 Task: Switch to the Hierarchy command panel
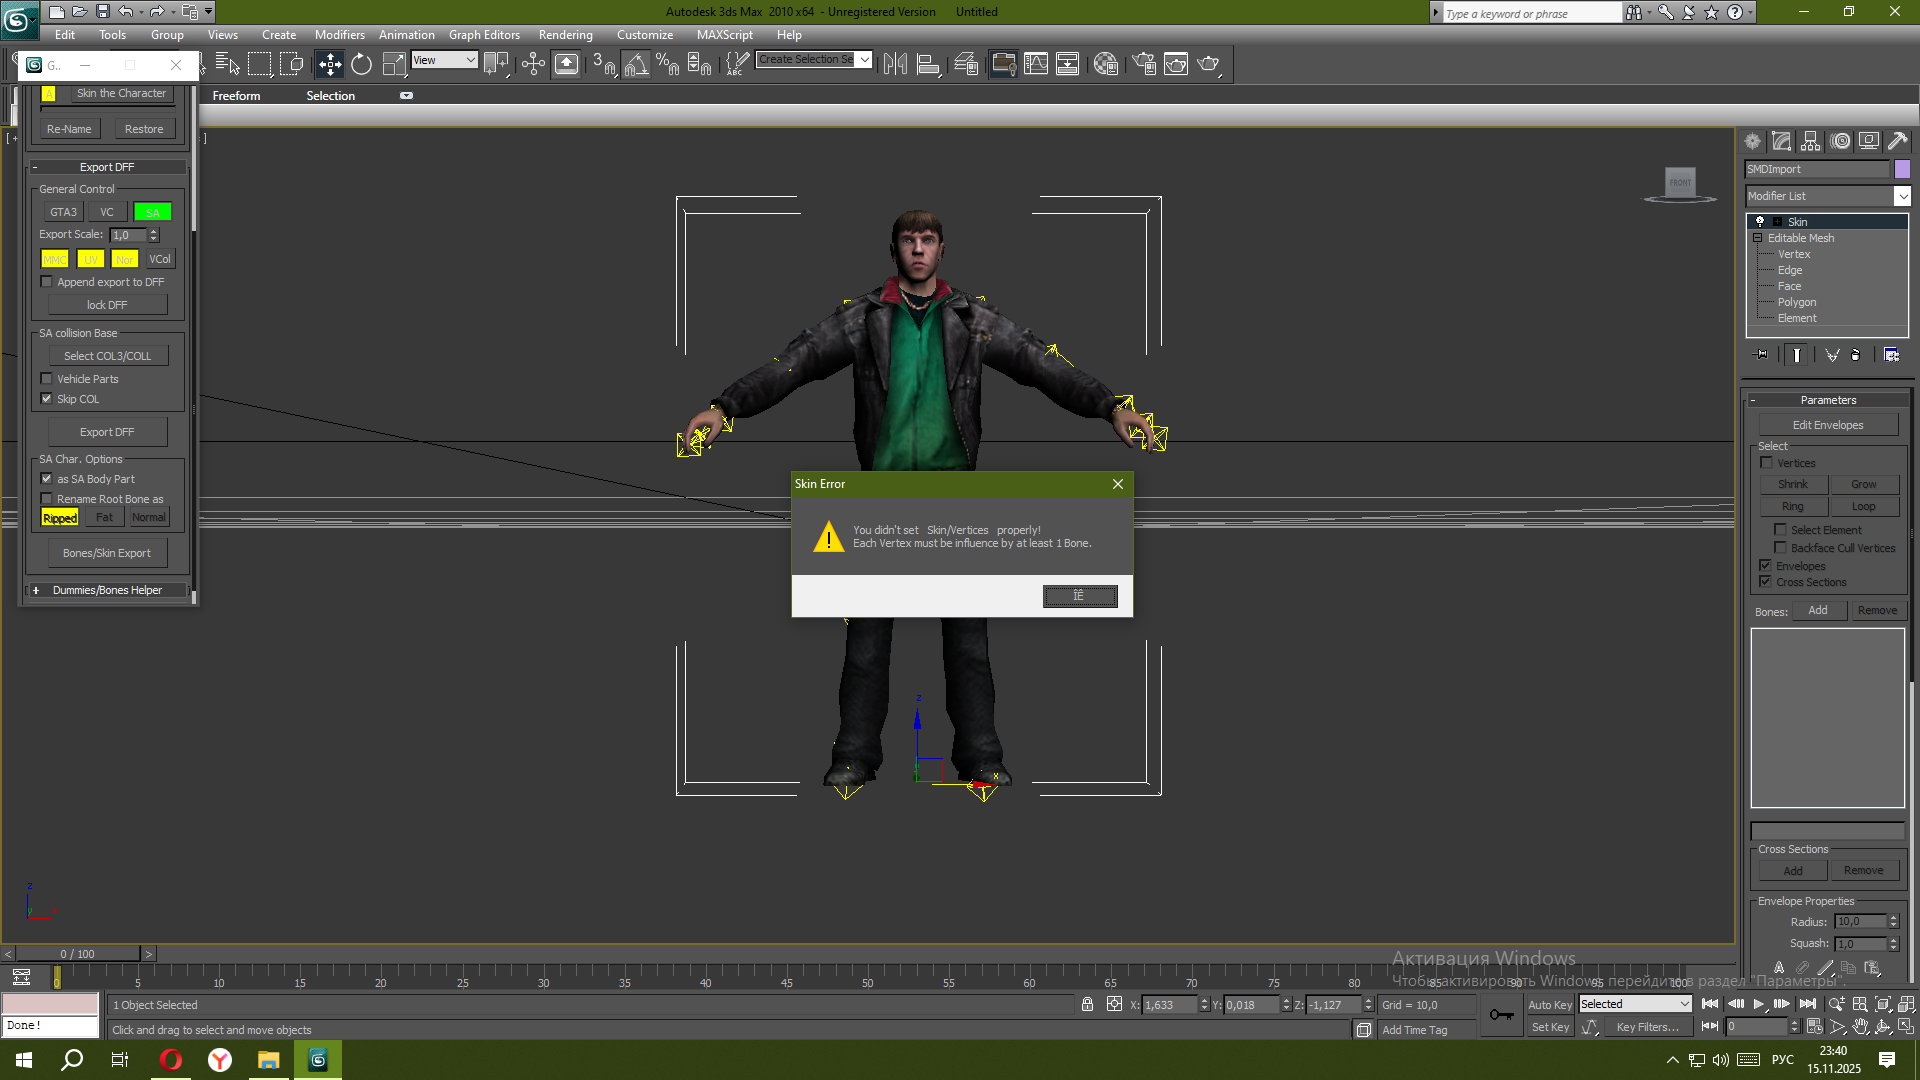[1811, 141]
